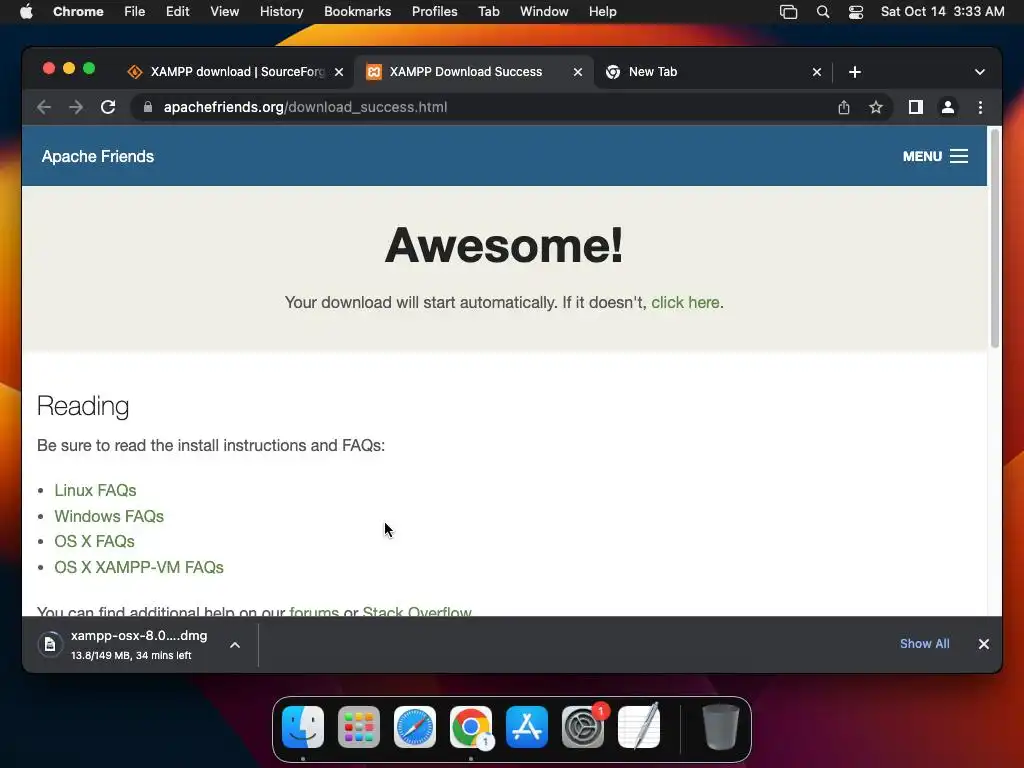Close the XAMPP Download Success tab
This screenshot has height=768, width=1024.
coord(578,72)
